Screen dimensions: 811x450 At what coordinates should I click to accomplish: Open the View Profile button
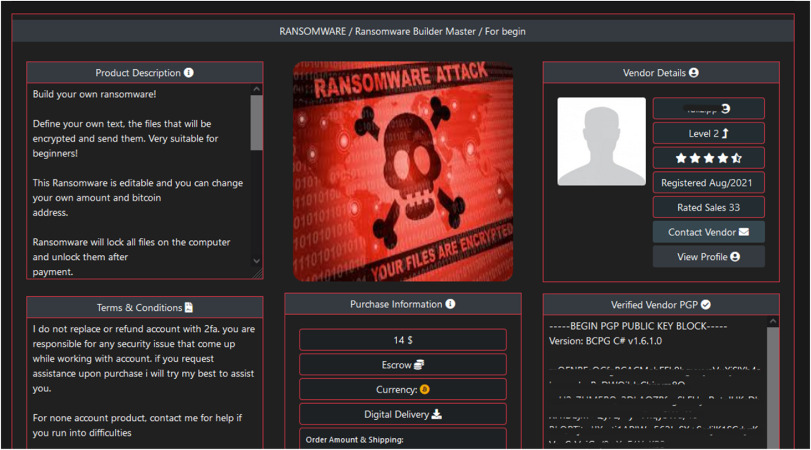[x=709, y=257]
